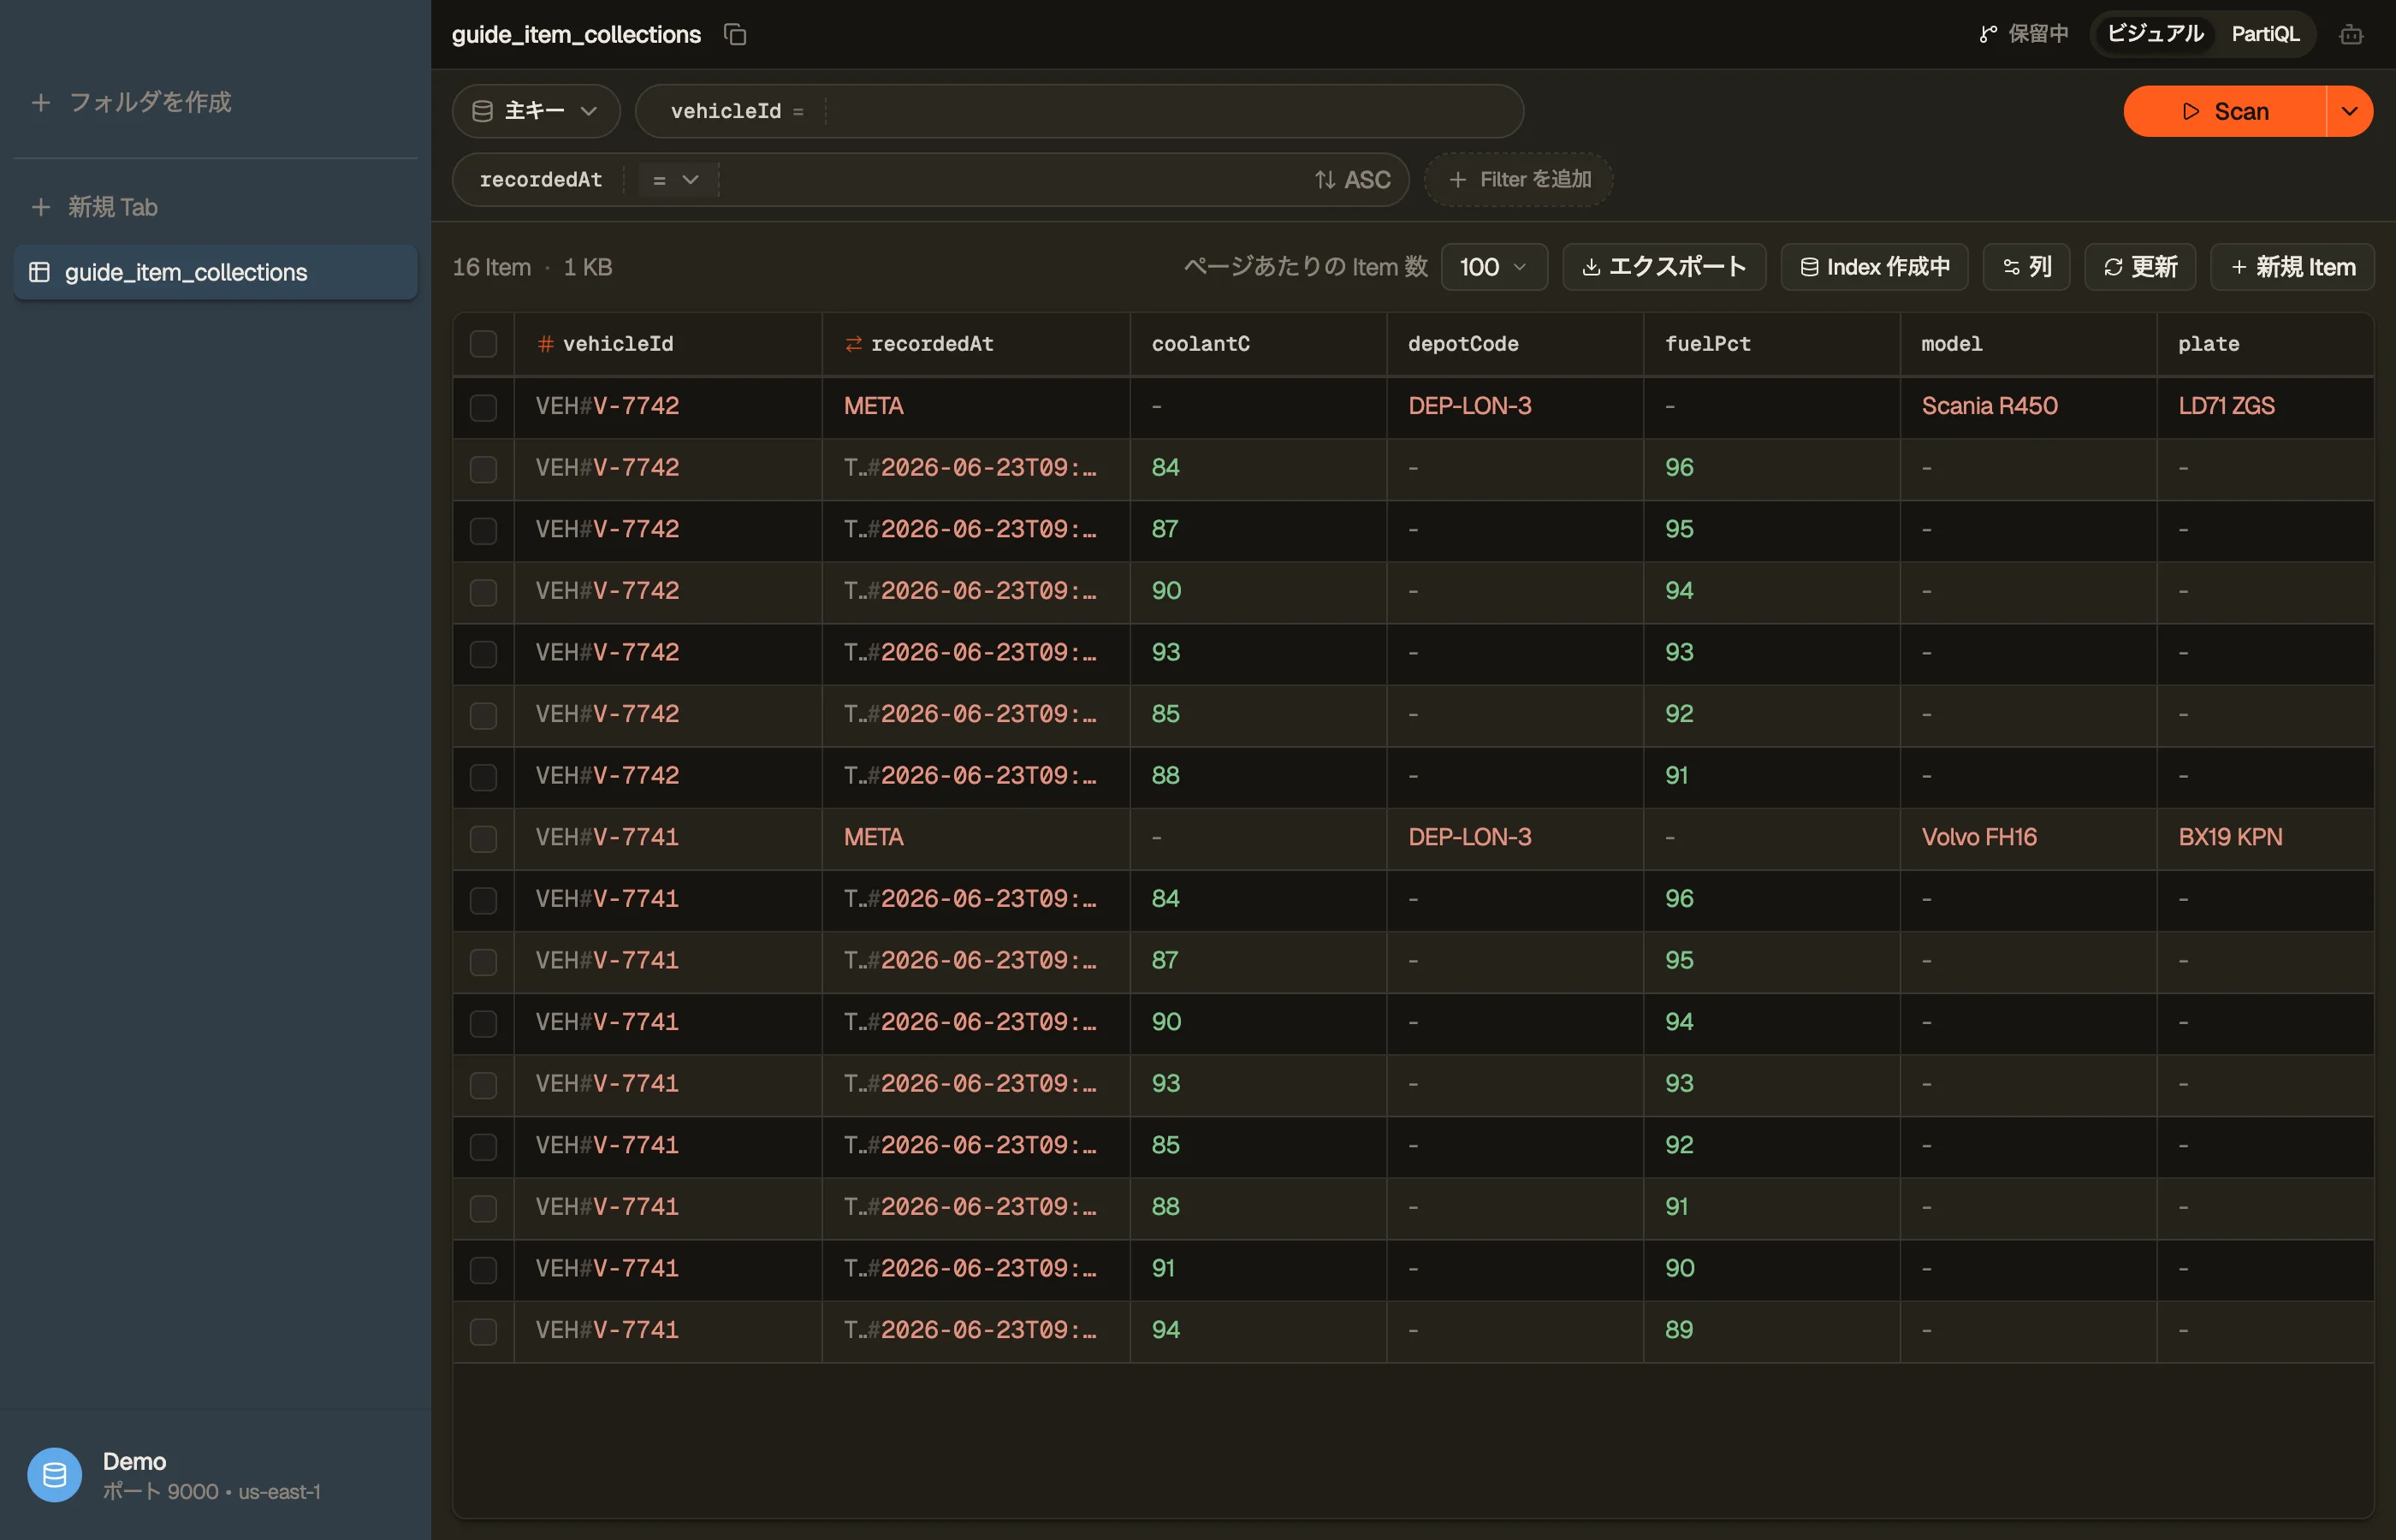2396x1540 pixels.
Task: Click the 保留中 branch status icon
Action: [1988, 34]
